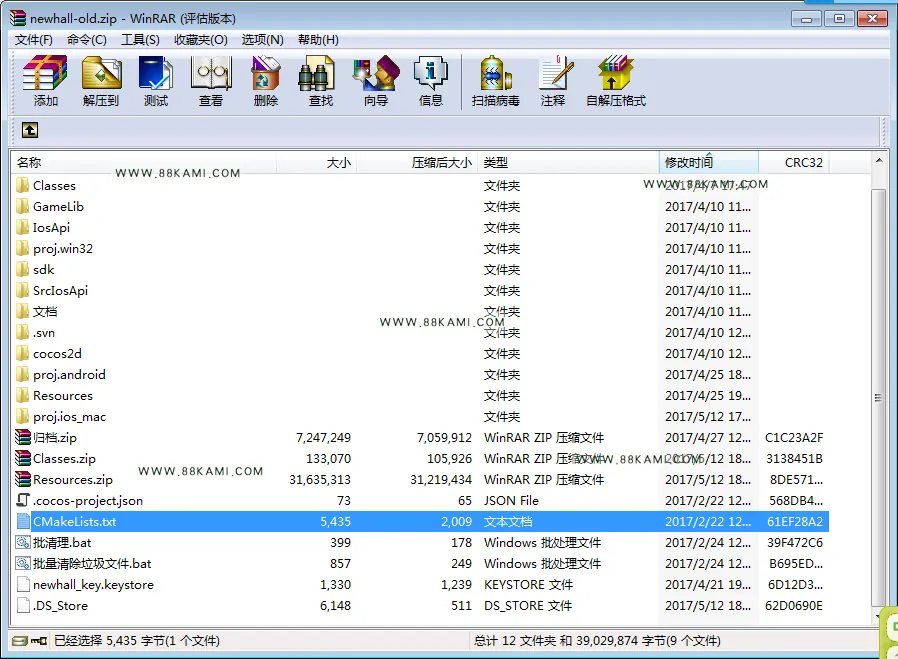Show archive 信息 (Info)
The image size is (898, 659).
coord(431,81)
